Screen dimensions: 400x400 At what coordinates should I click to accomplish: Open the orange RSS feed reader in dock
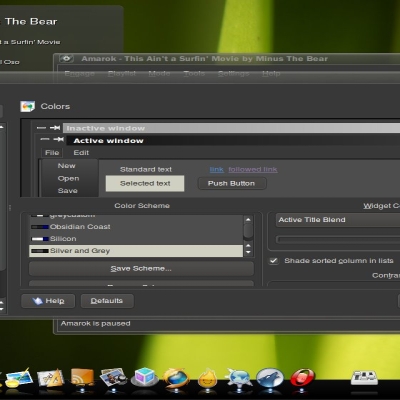click(82, 378)
